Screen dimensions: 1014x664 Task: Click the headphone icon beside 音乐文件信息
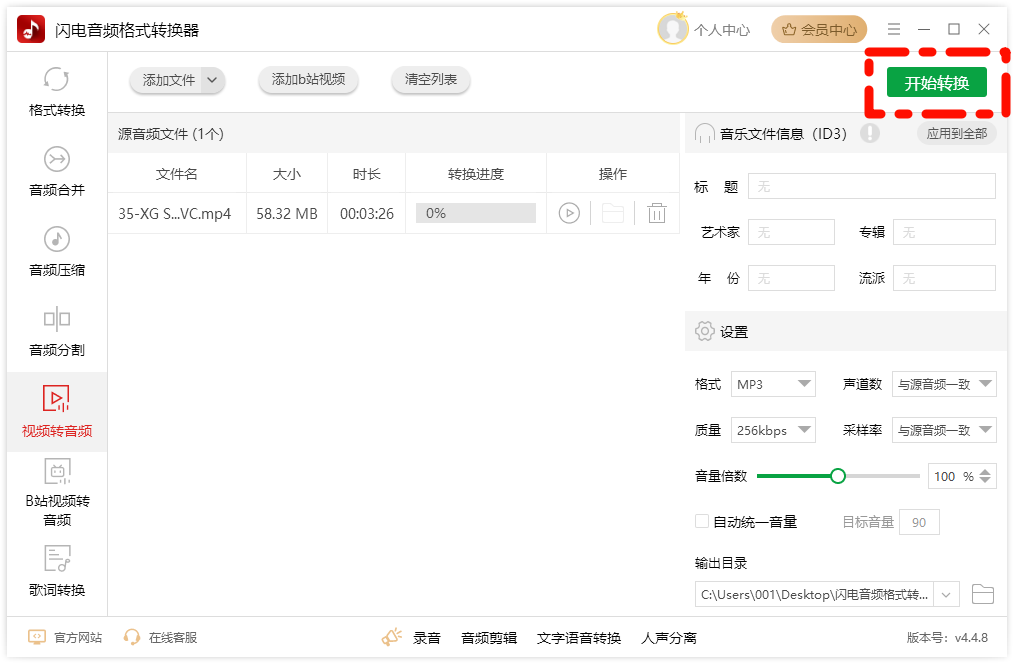point(704,134)
